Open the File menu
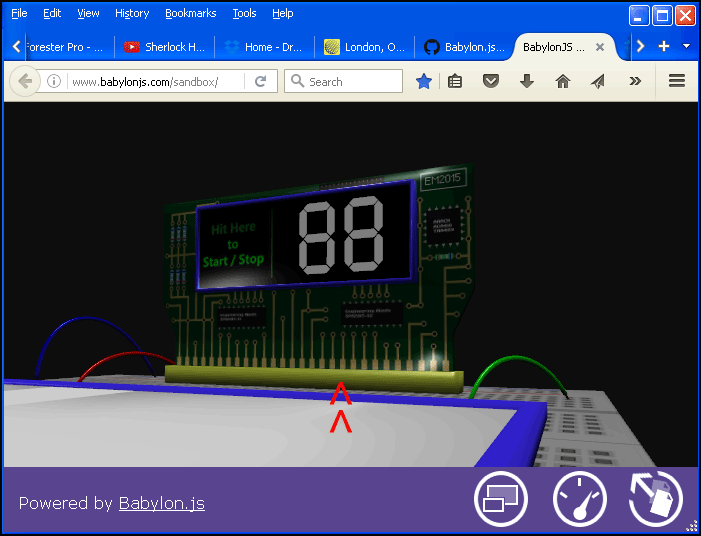 (x=19, y=13)
